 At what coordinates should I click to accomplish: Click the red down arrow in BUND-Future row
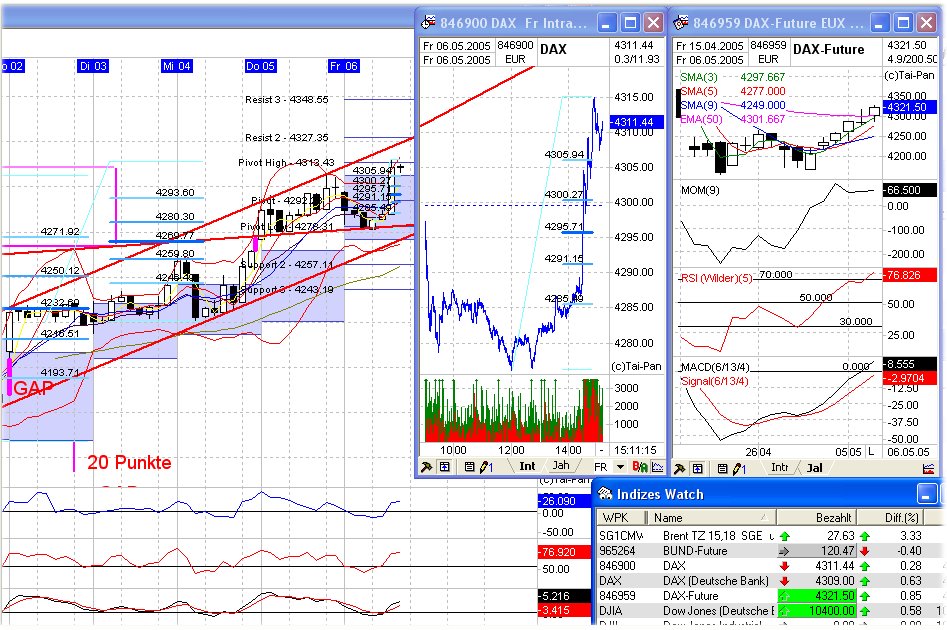(x=865, y=551)
